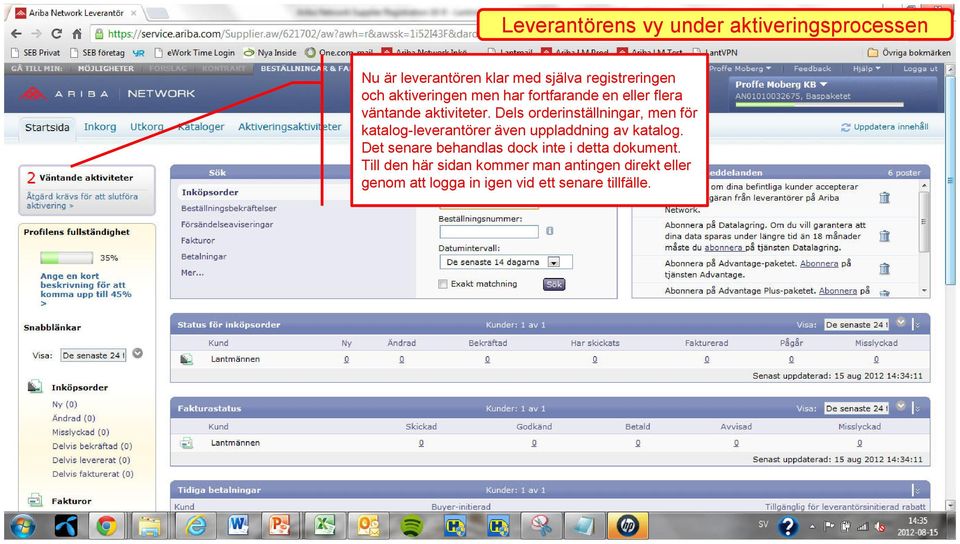Delete the Datalagring message via its trash icon
This screenshot has width=960, height=544.
884,236
